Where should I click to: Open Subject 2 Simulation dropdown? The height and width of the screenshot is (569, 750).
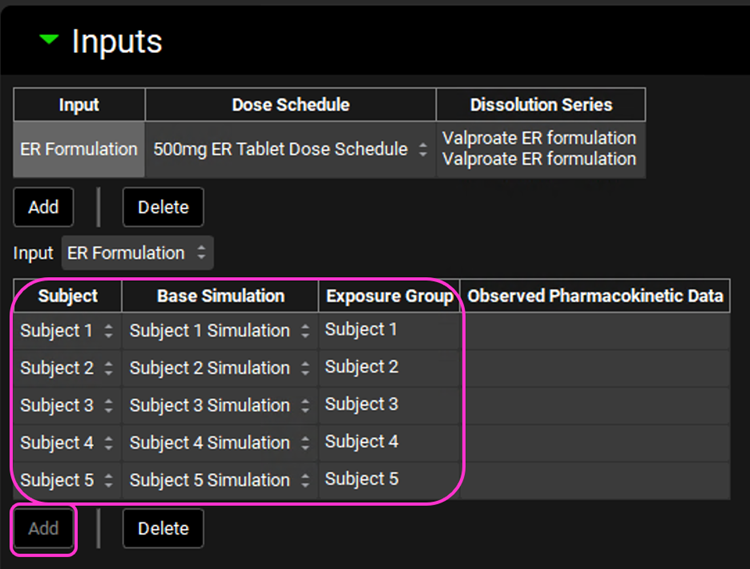220,369
